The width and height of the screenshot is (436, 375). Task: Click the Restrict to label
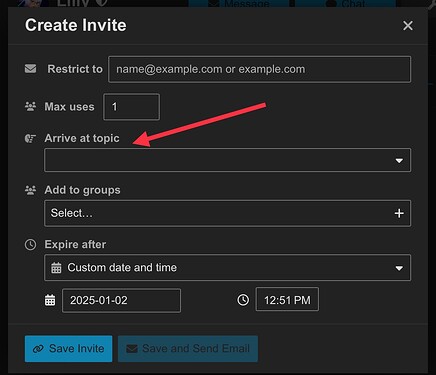click(x=75, y=69)
